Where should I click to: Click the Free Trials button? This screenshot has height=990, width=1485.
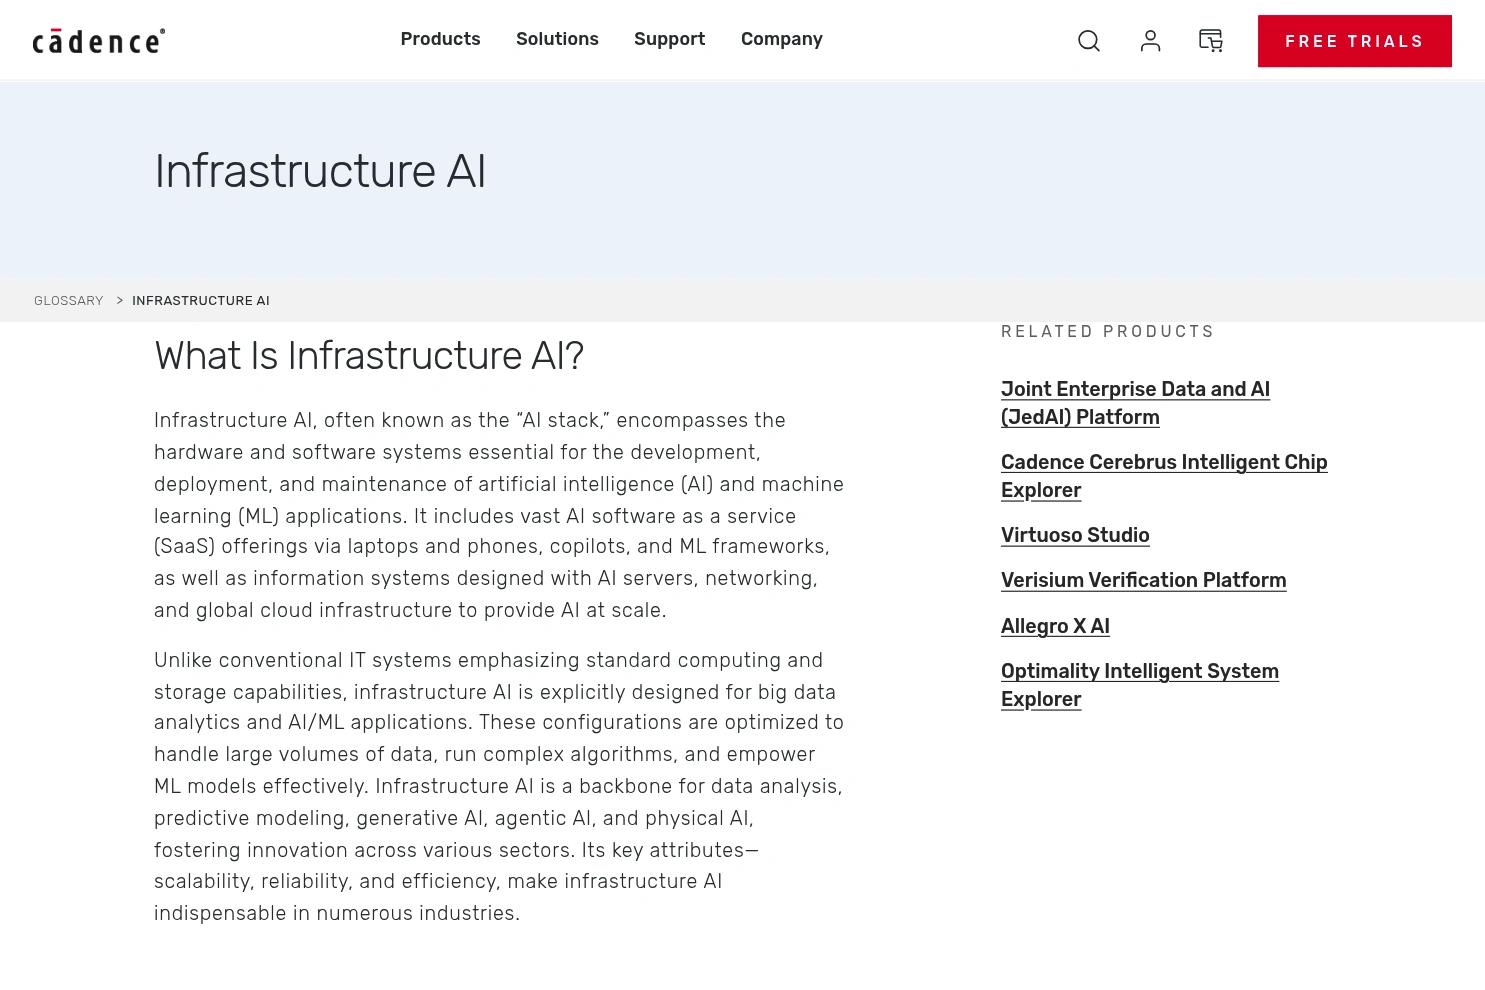(1354, 41)
